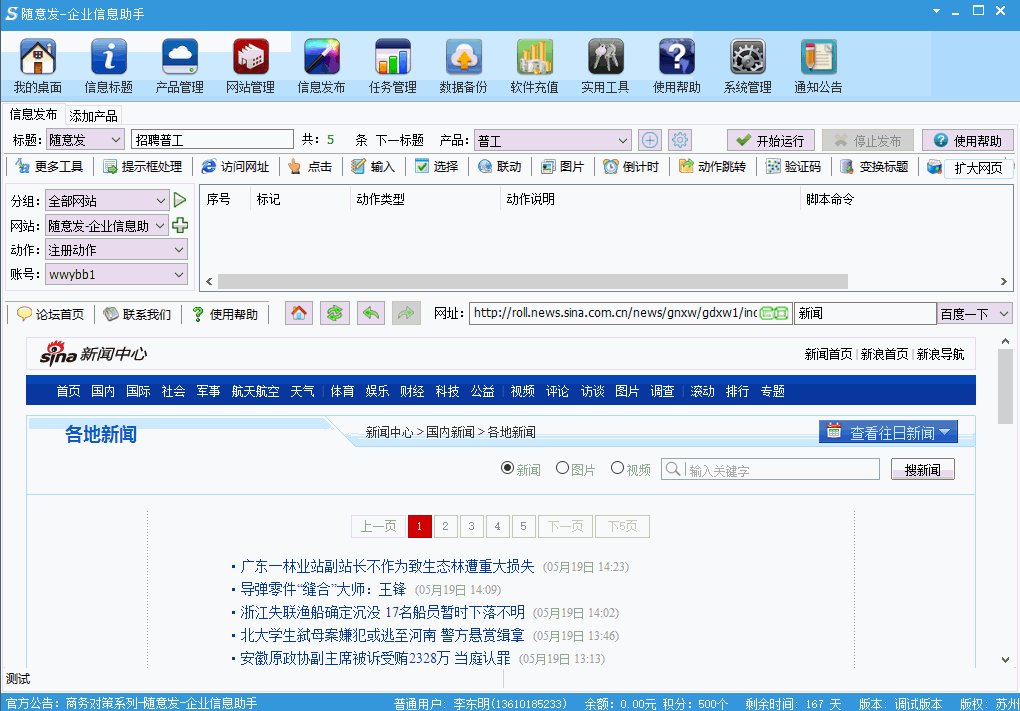The width and height of the screenshot is (1020, 711).
Task: Select the 图片 radio button in search
Action: (x=563, y=468)
